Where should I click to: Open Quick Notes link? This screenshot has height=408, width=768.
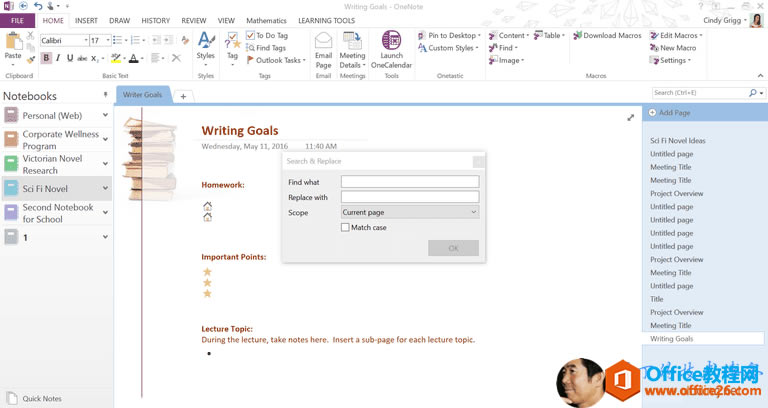[x=34, y=399]
